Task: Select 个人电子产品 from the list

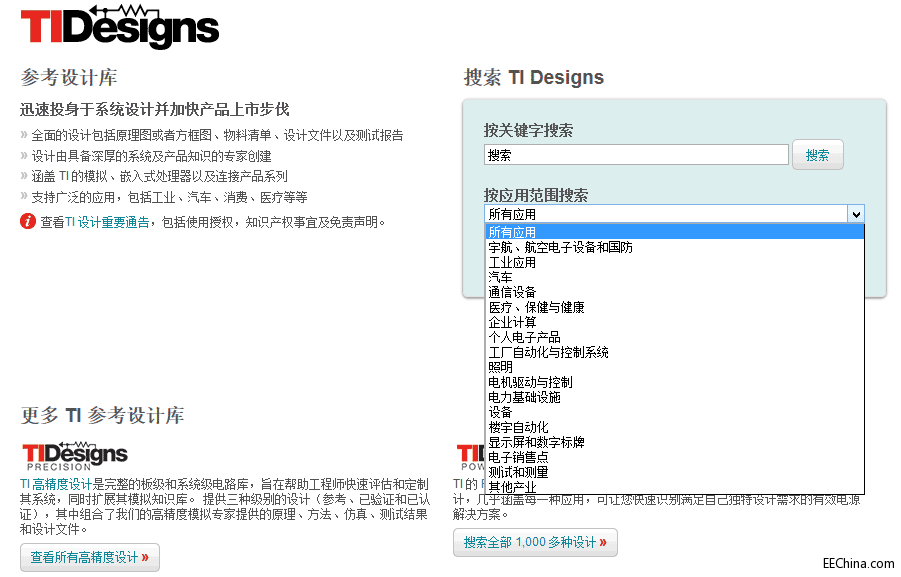Action: (675, 337)
